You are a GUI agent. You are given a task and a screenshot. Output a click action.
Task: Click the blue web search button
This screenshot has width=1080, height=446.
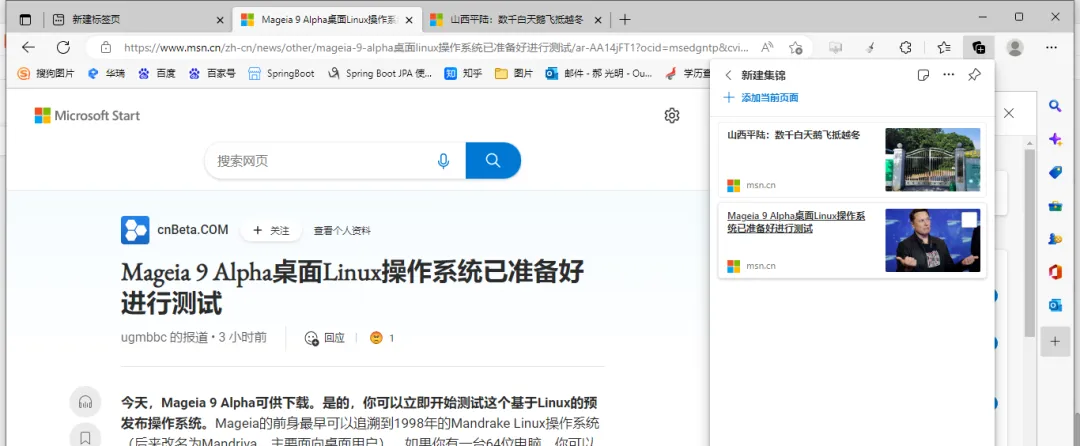tap(493, 160)
